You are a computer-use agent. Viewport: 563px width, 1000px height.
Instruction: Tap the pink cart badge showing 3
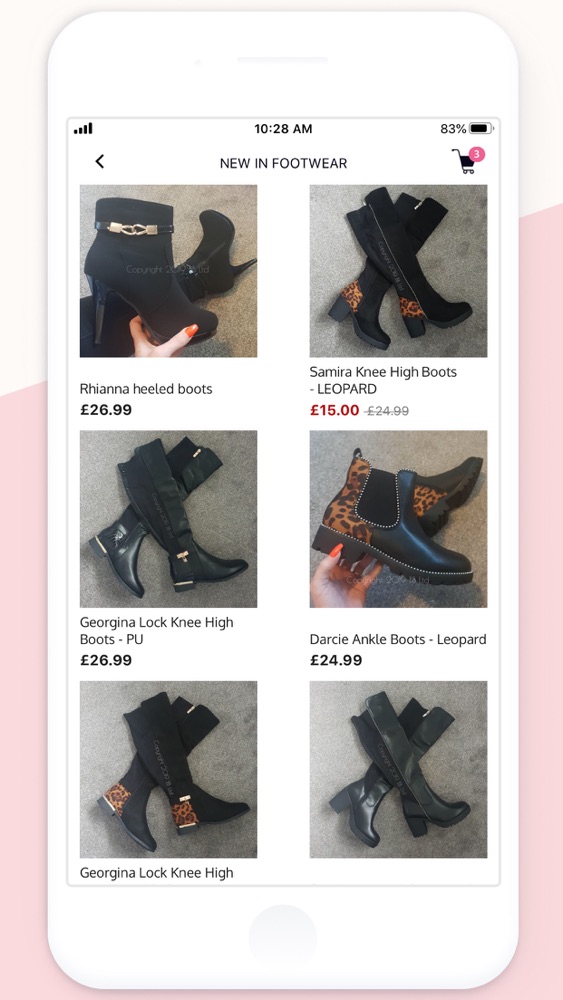[x=477, y=154]
